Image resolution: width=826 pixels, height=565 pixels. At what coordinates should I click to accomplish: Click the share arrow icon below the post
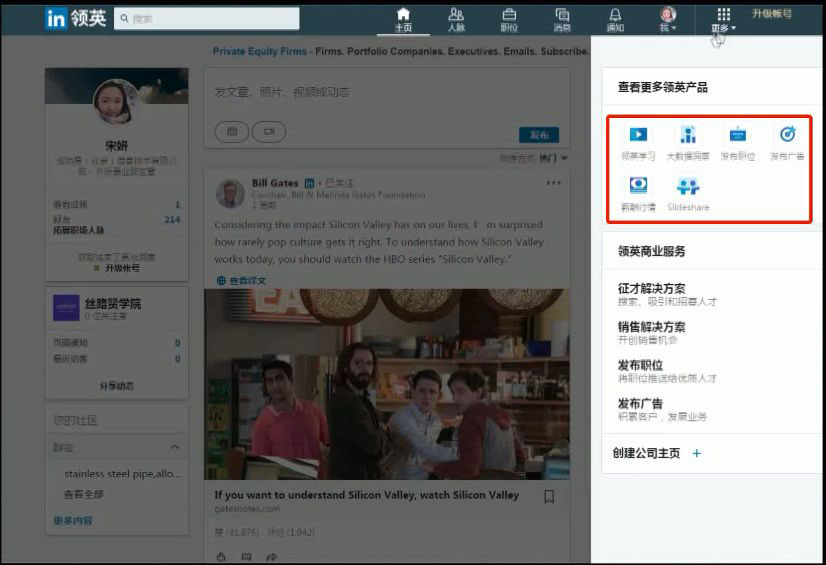click(271, 557)
